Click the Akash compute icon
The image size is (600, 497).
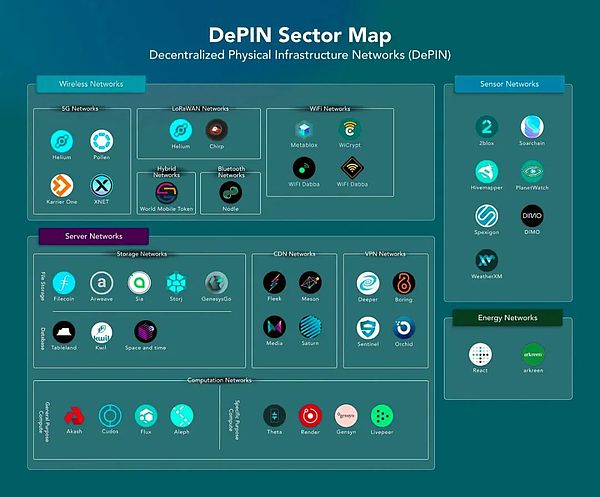[74, 415]
